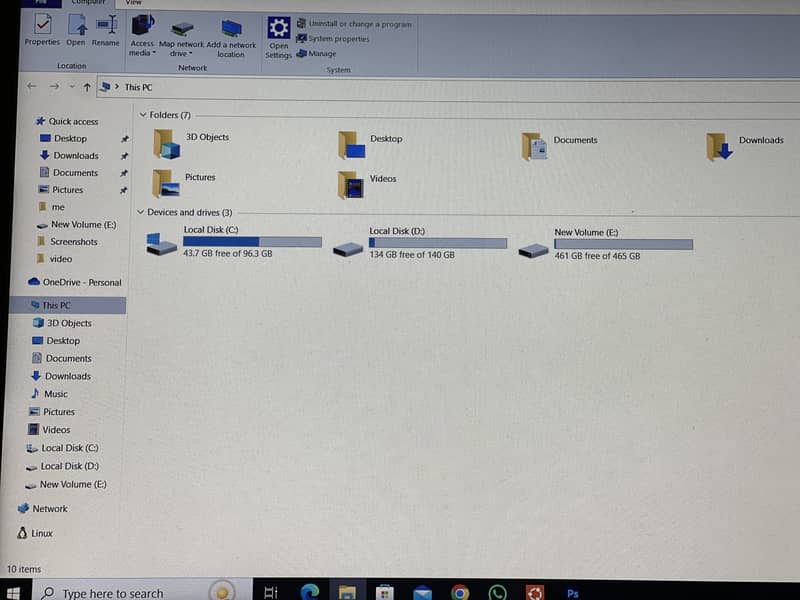The height and width of the screenshot is (600, 800).
Task: Collapse the Devices and drives section
Action: point(141,213)
